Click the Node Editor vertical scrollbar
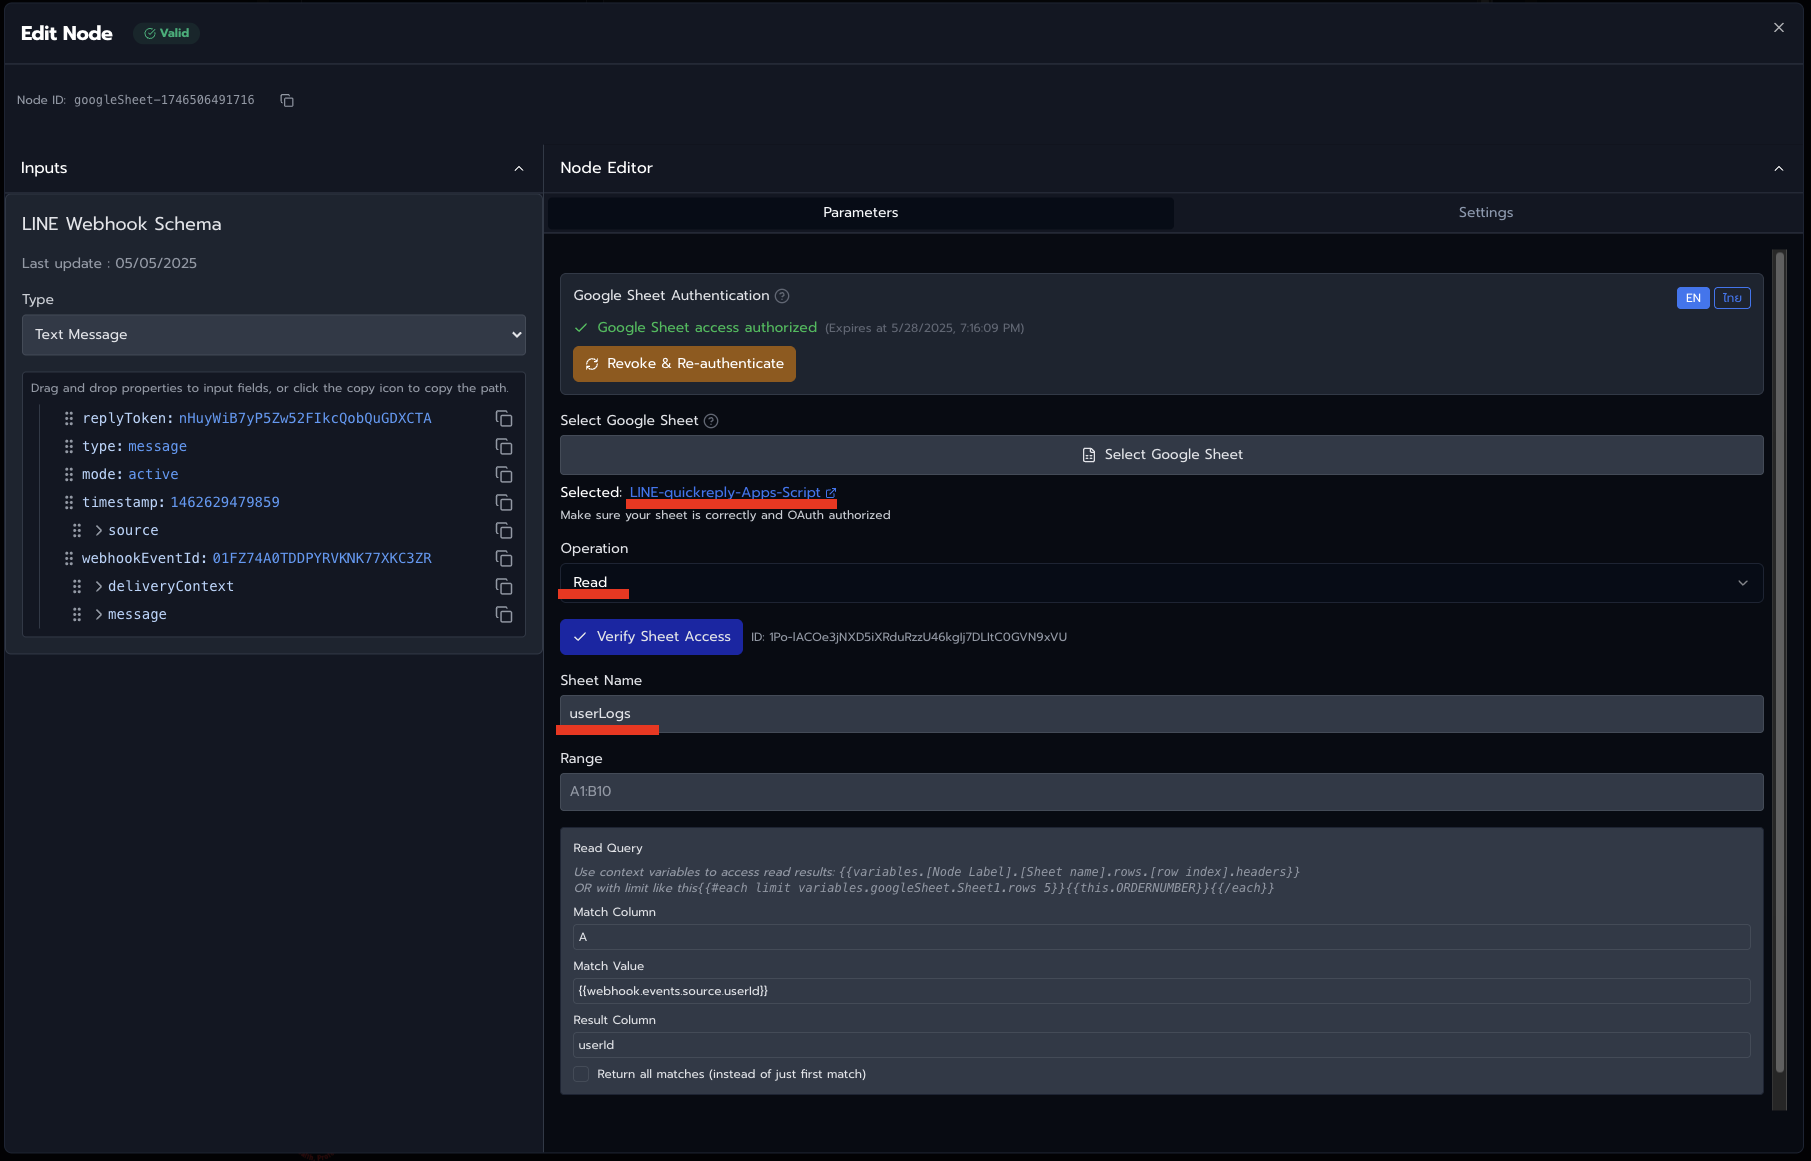This screenshot has height=1161, width=1811. click(x=1779, y=662)
